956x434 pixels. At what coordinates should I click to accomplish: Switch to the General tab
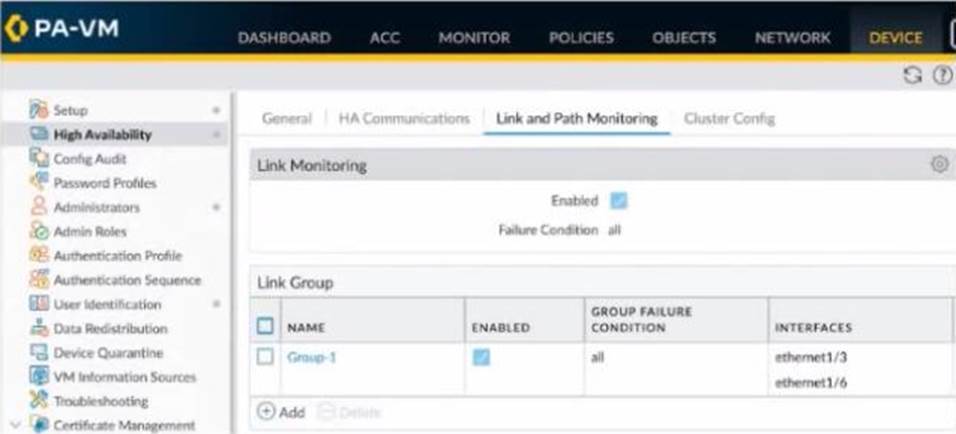286,118
